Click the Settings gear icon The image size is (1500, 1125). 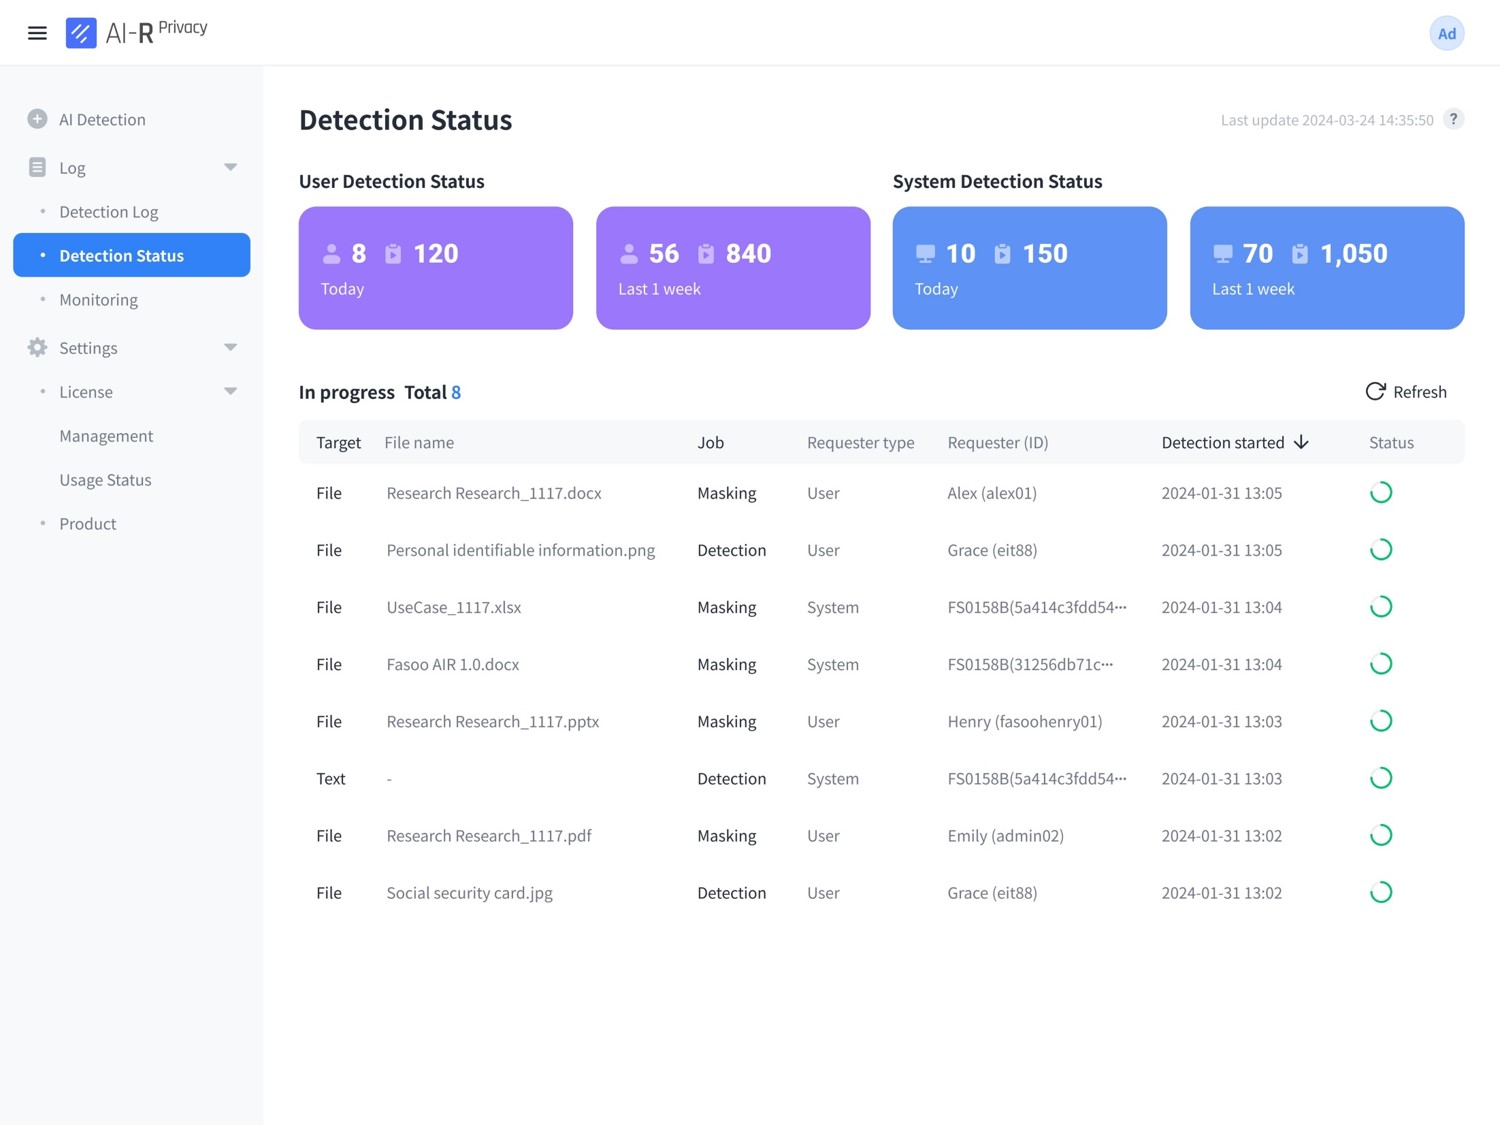(37, 347)
